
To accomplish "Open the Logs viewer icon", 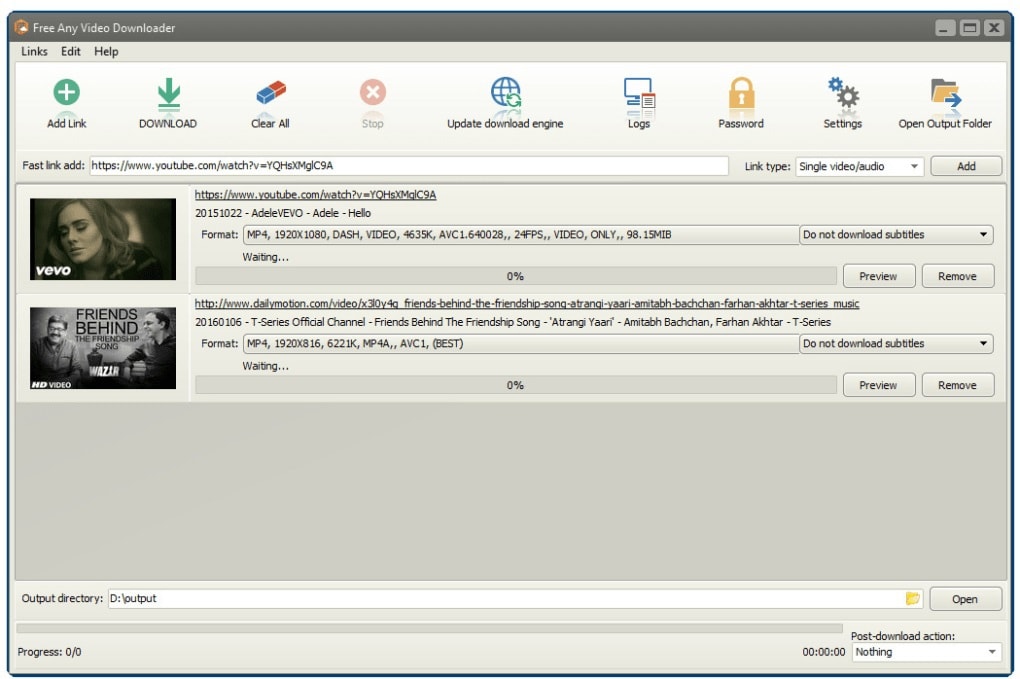I will pos(639,95).
